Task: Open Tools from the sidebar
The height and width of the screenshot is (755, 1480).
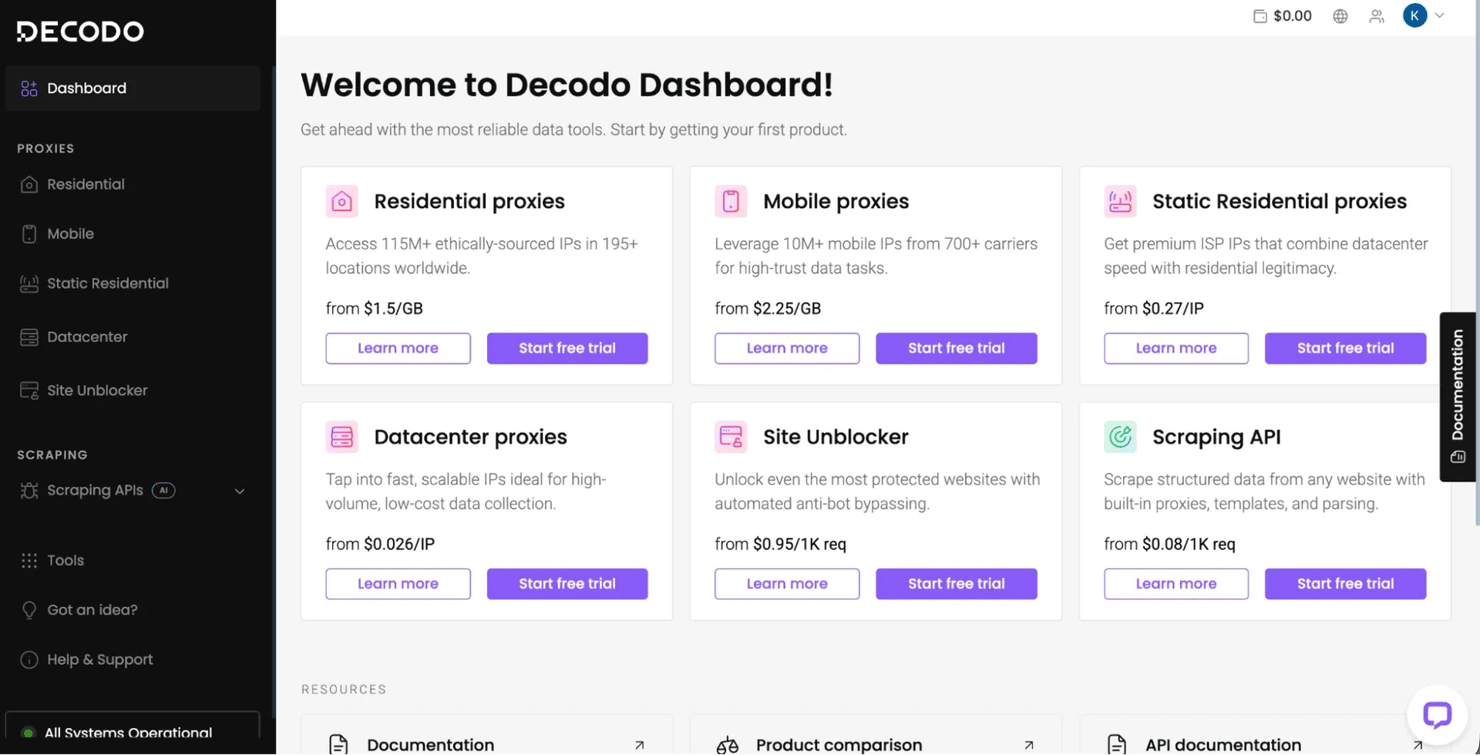Action: tap(65, 561)
